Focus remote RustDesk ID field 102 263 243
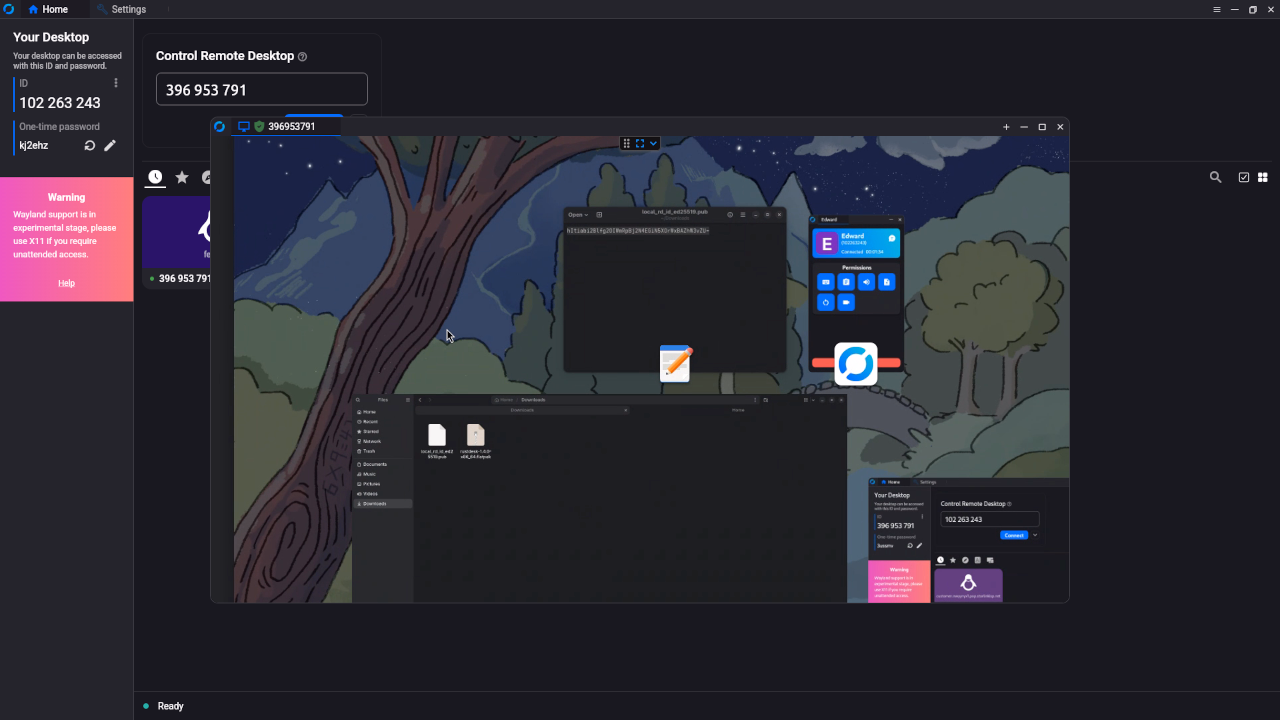 tap(990, 519)
